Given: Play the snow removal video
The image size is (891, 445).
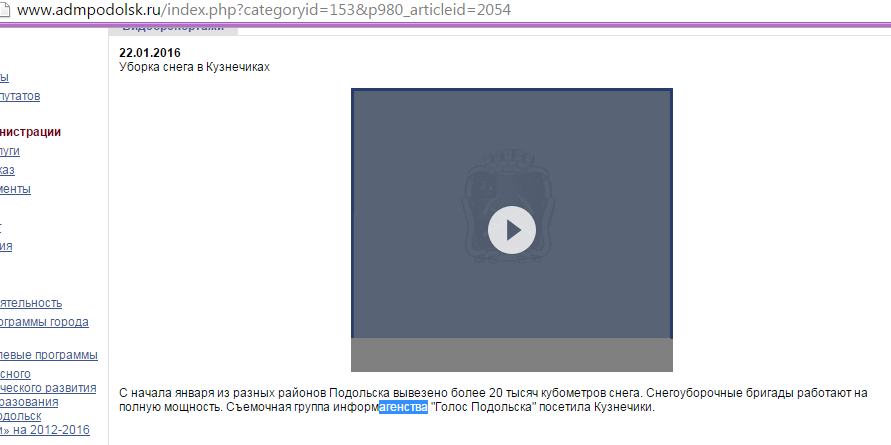Looking at the screenshot, I should tap(511, 230).
